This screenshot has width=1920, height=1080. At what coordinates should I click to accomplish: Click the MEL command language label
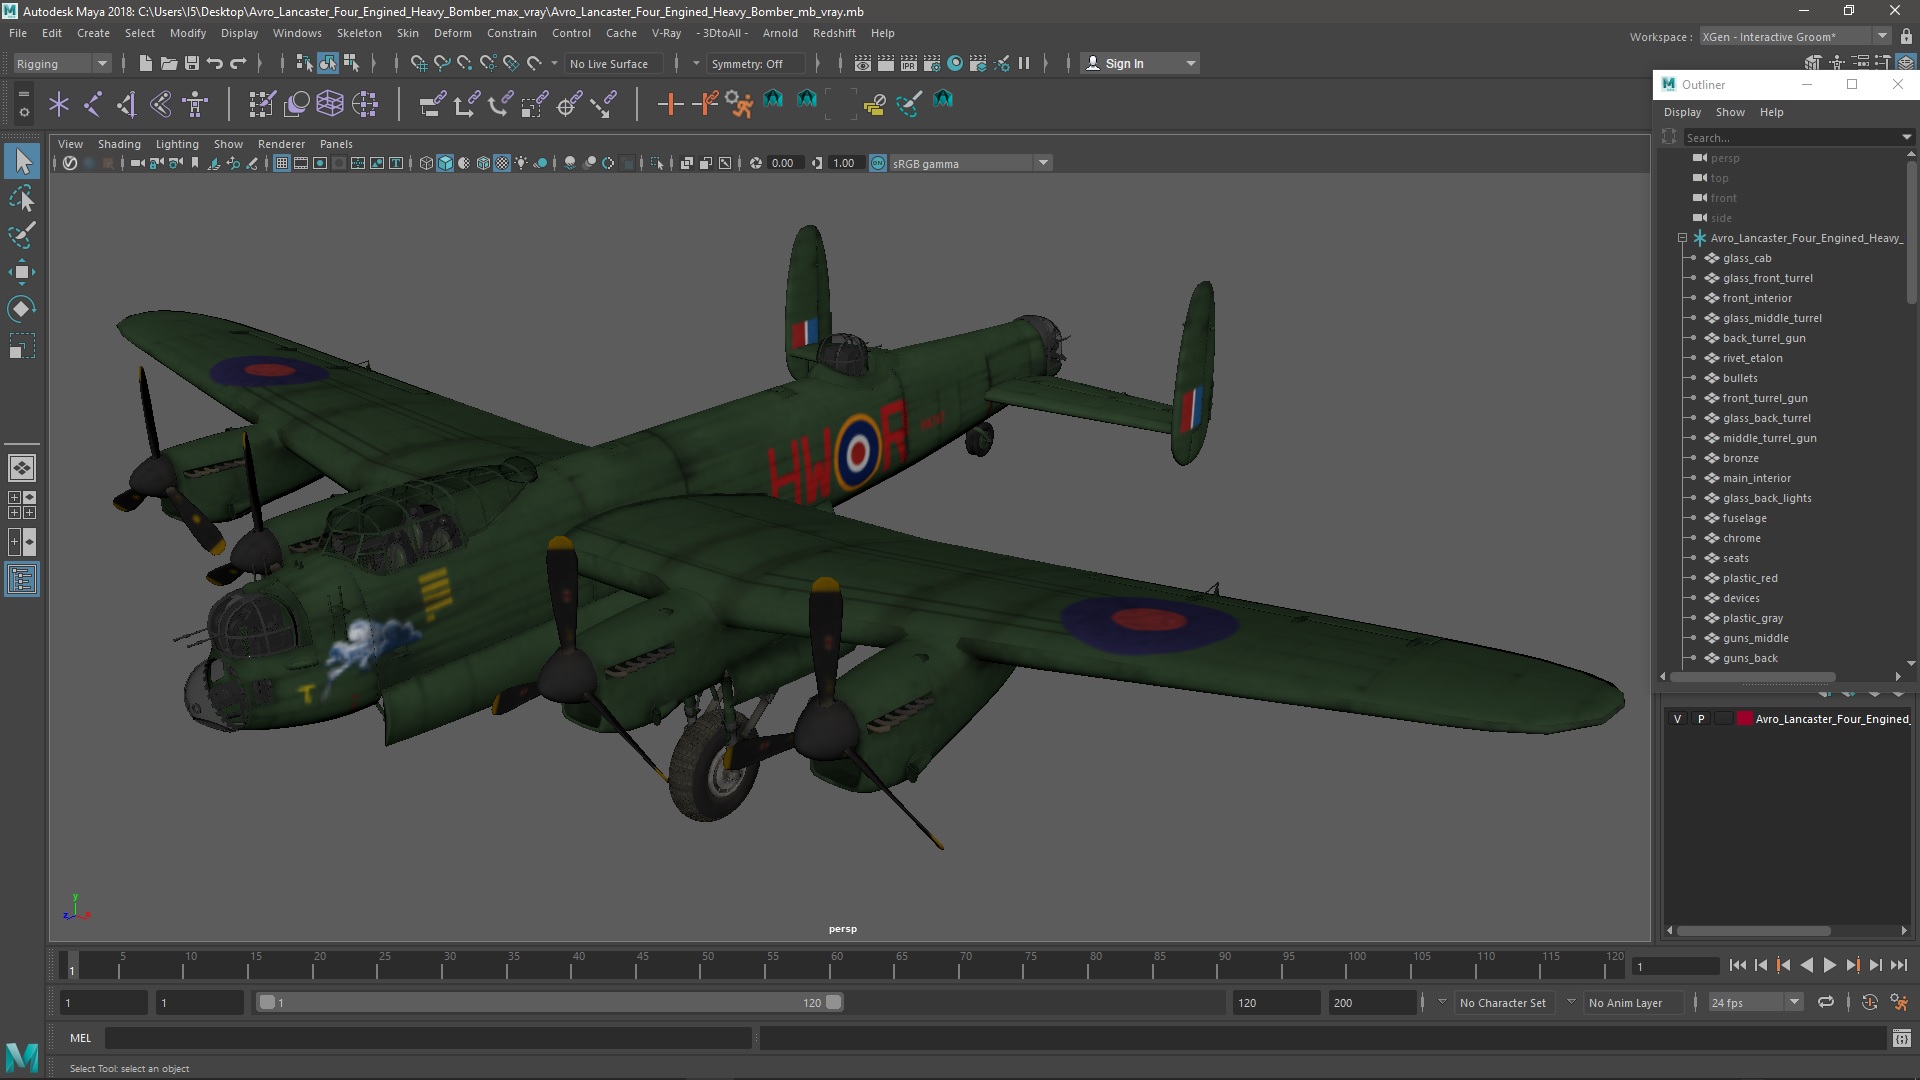click(x=80, y=1038)
